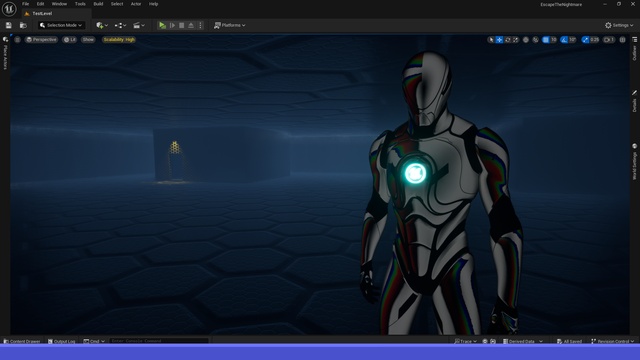
Task: Toggle grid snapping on or off
Action: [x=546, y=40]
